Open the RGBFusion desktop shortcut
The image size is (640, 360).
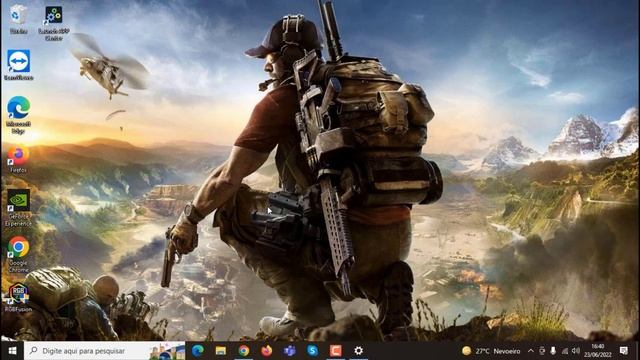[18, 297]
